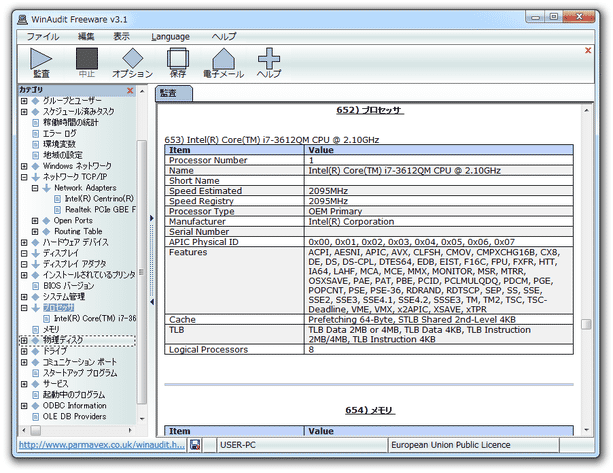Select スタートアップ プログラム tree item

click(x=80, y=373)
